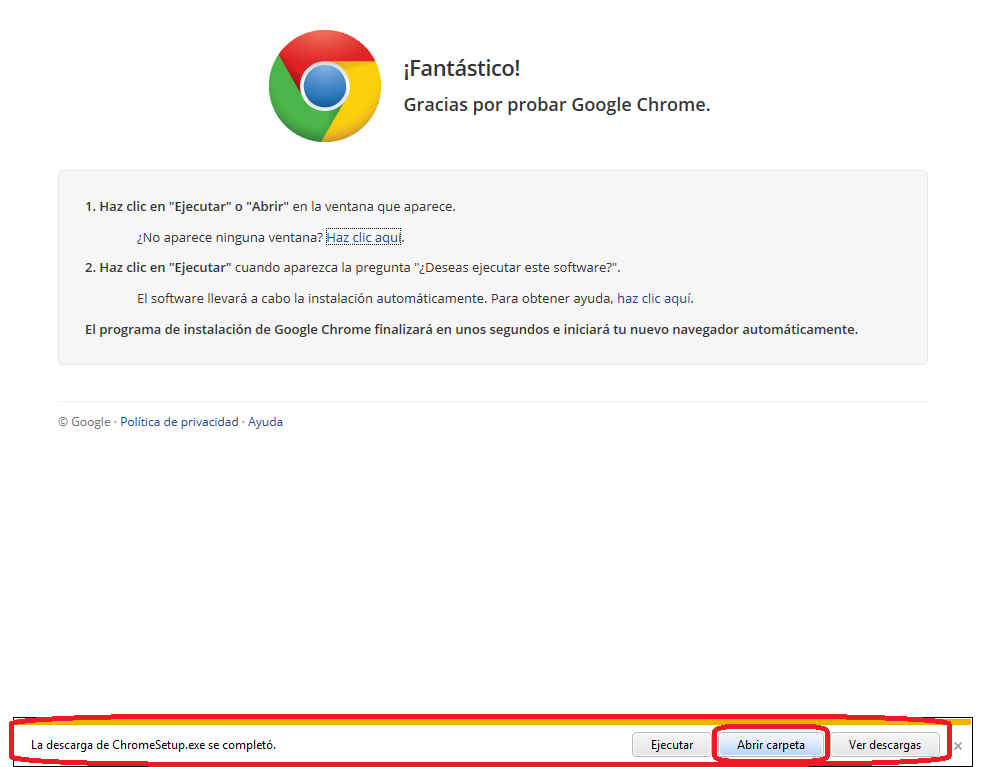Click the ChromeSetup.exe download completed message

[153, 745]
